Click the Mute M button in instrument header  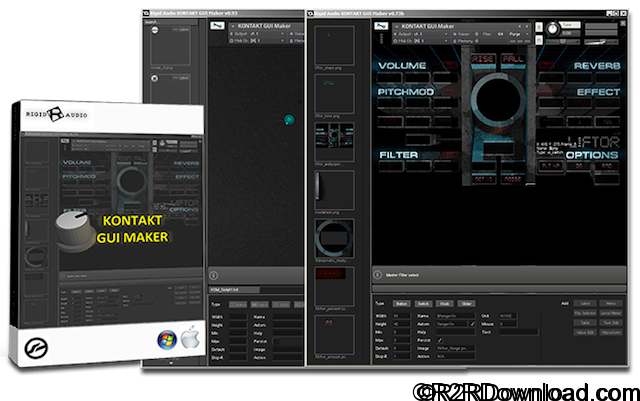(x=539, y=40)
